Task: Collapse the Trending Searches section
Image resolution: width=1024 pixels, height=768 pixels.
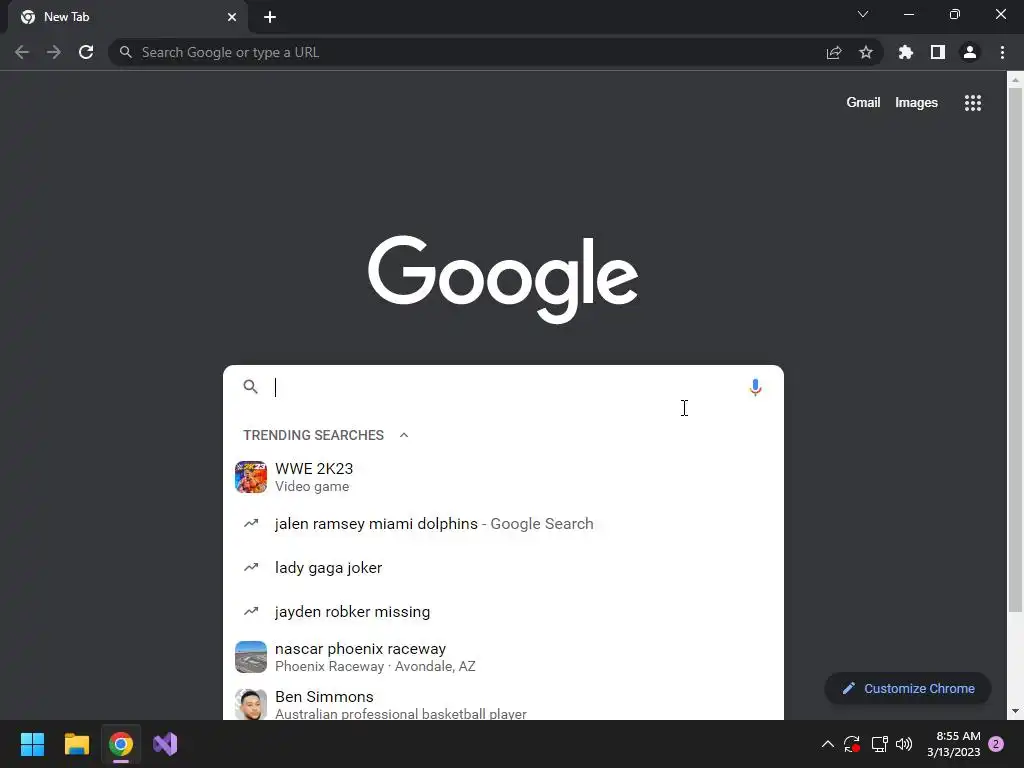Action: [x=404, y=435]
